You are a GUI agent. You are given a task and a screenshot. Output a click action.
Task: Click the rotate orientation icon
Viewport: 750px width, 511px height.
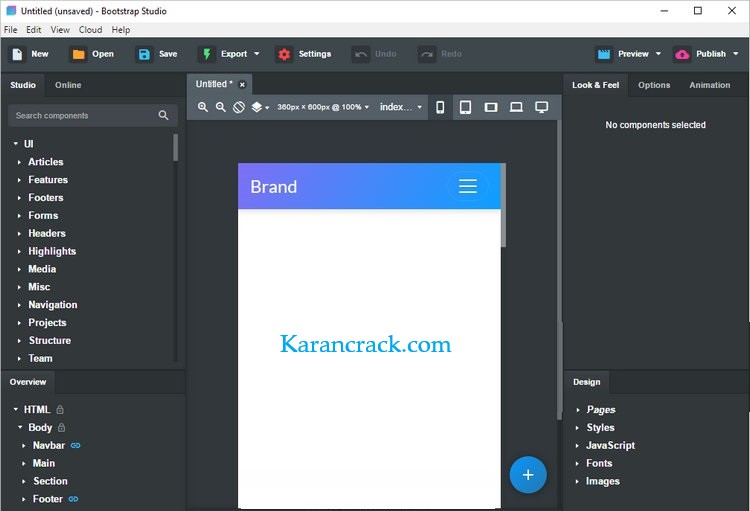click(239, 107)
